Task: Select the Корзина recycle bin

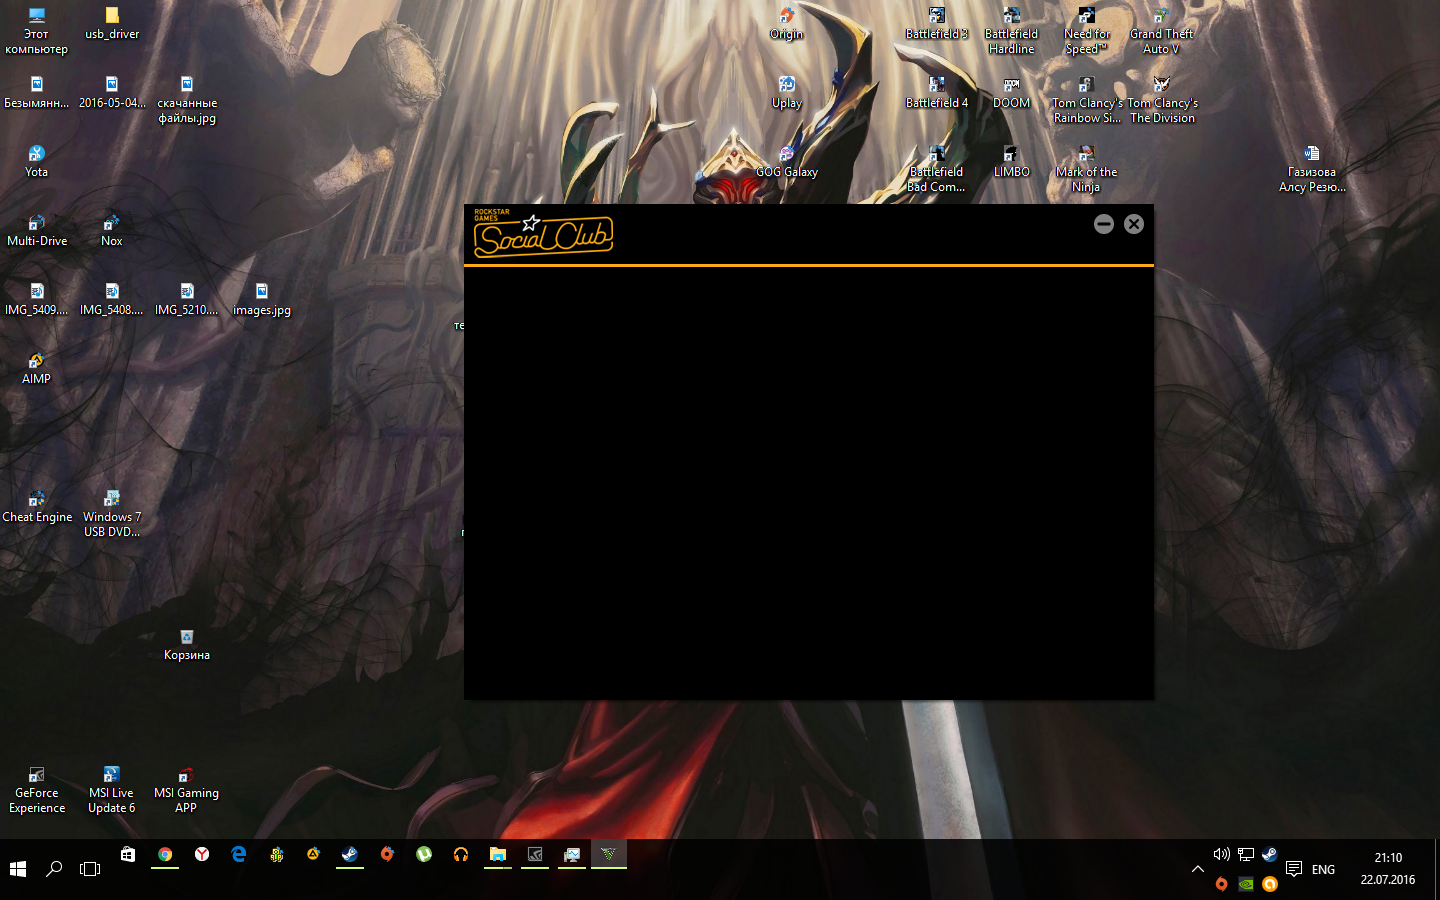Action: (x=187, y=645)
